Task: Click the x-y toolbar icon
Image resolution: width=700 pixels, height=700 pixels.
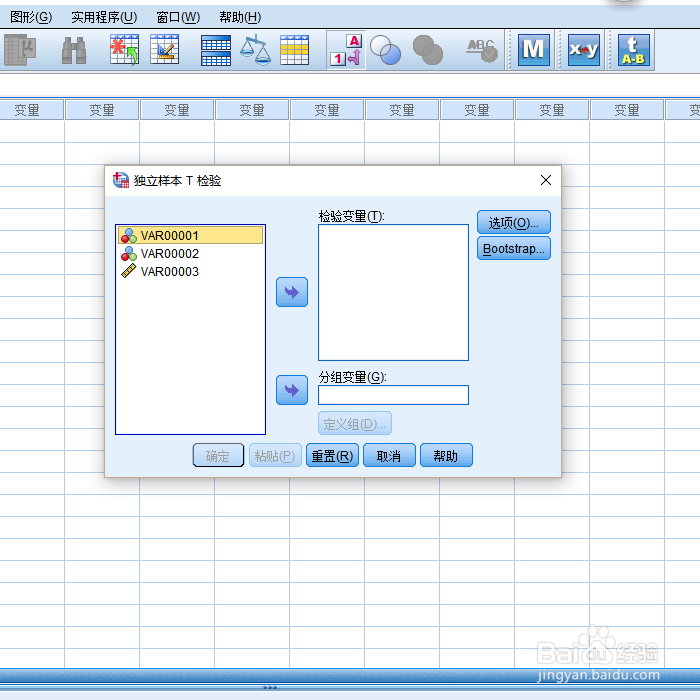Action: click(x=583, y=50)
